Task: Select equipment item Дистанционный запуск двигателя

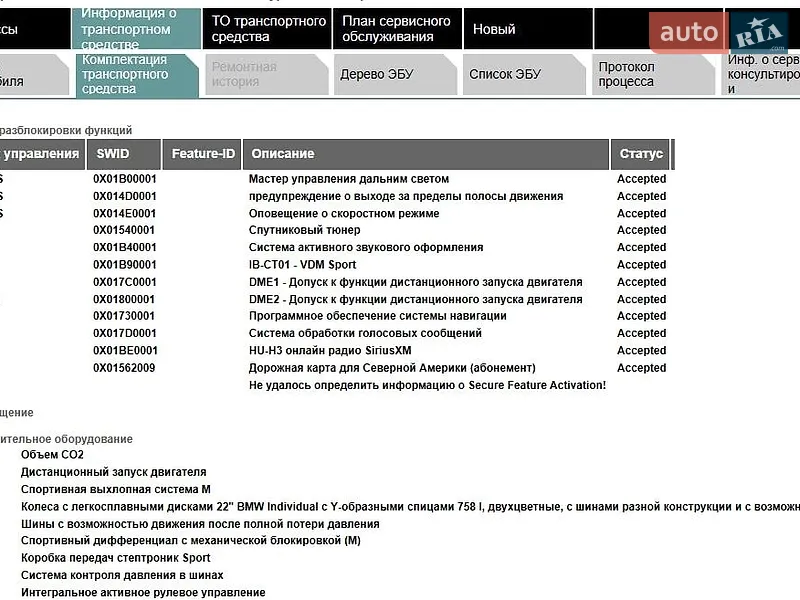Action: point(114,472)
